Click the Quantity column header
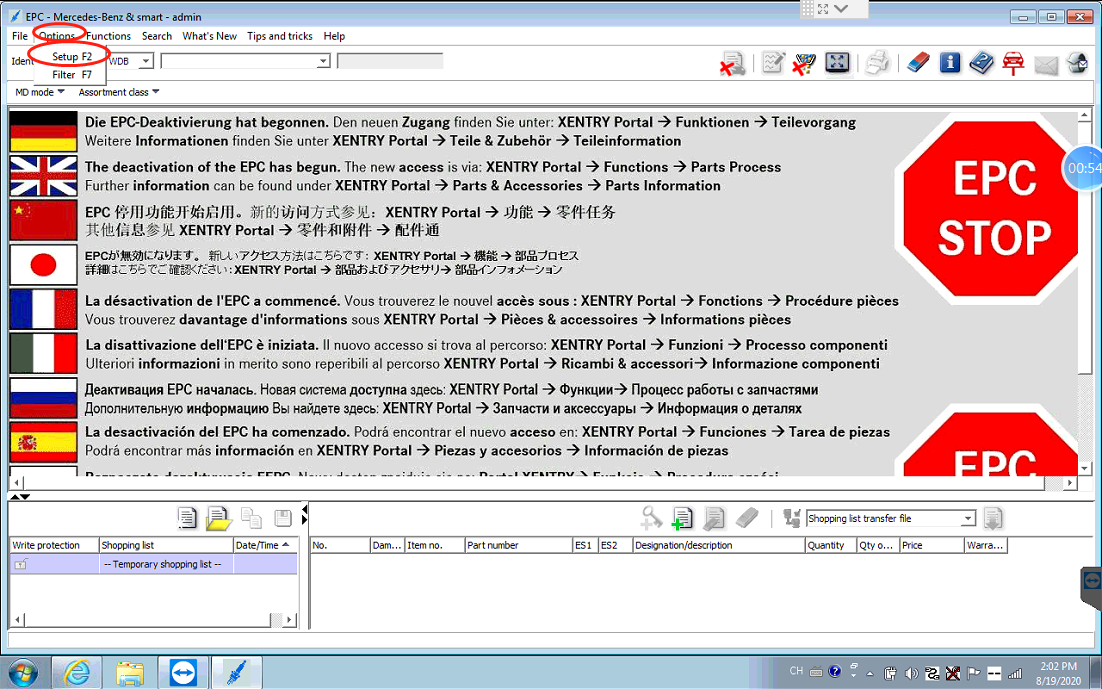Screen dimensions: 1102x689 [831, 545]
